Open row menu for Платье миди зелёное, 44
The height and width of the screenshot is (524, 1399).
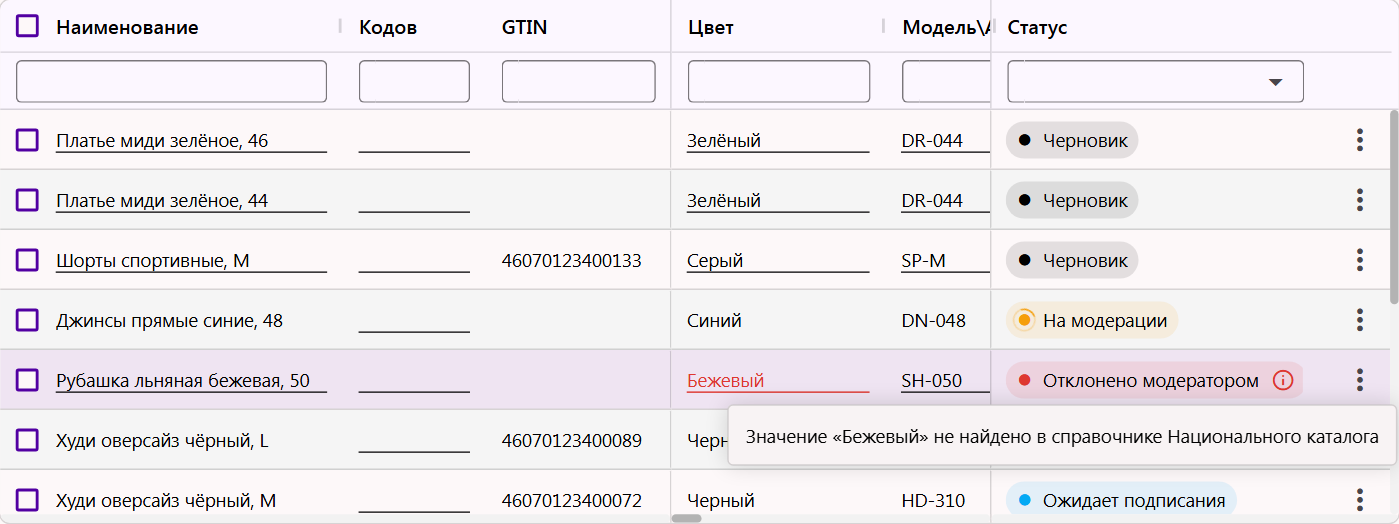[x=1359, y=200]
